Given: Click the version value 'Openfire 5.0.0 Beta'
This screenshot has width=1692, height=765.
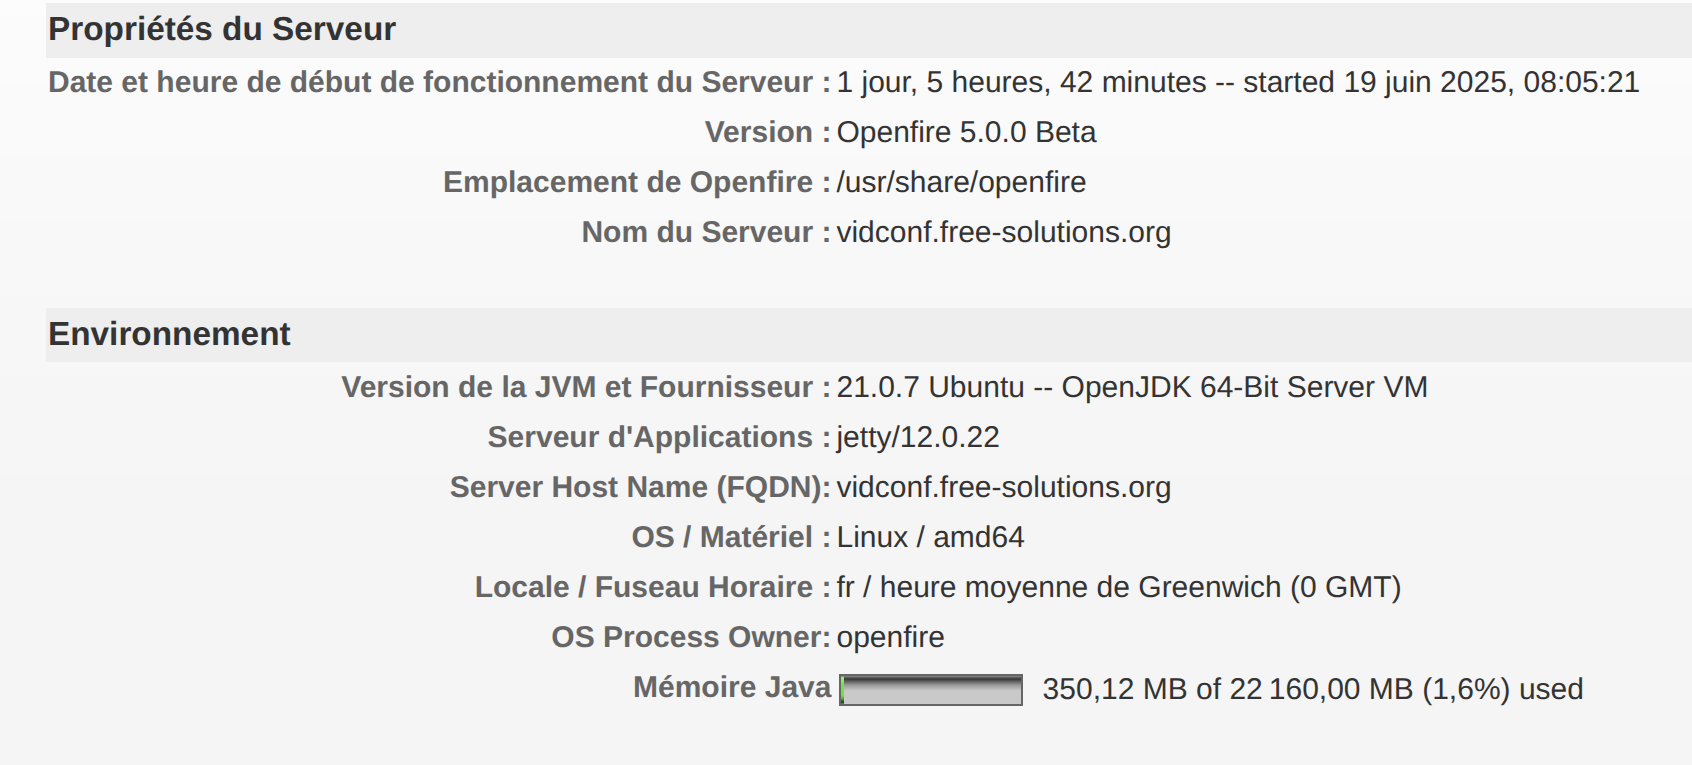Looking at the screenshot, I should (966, 132).
